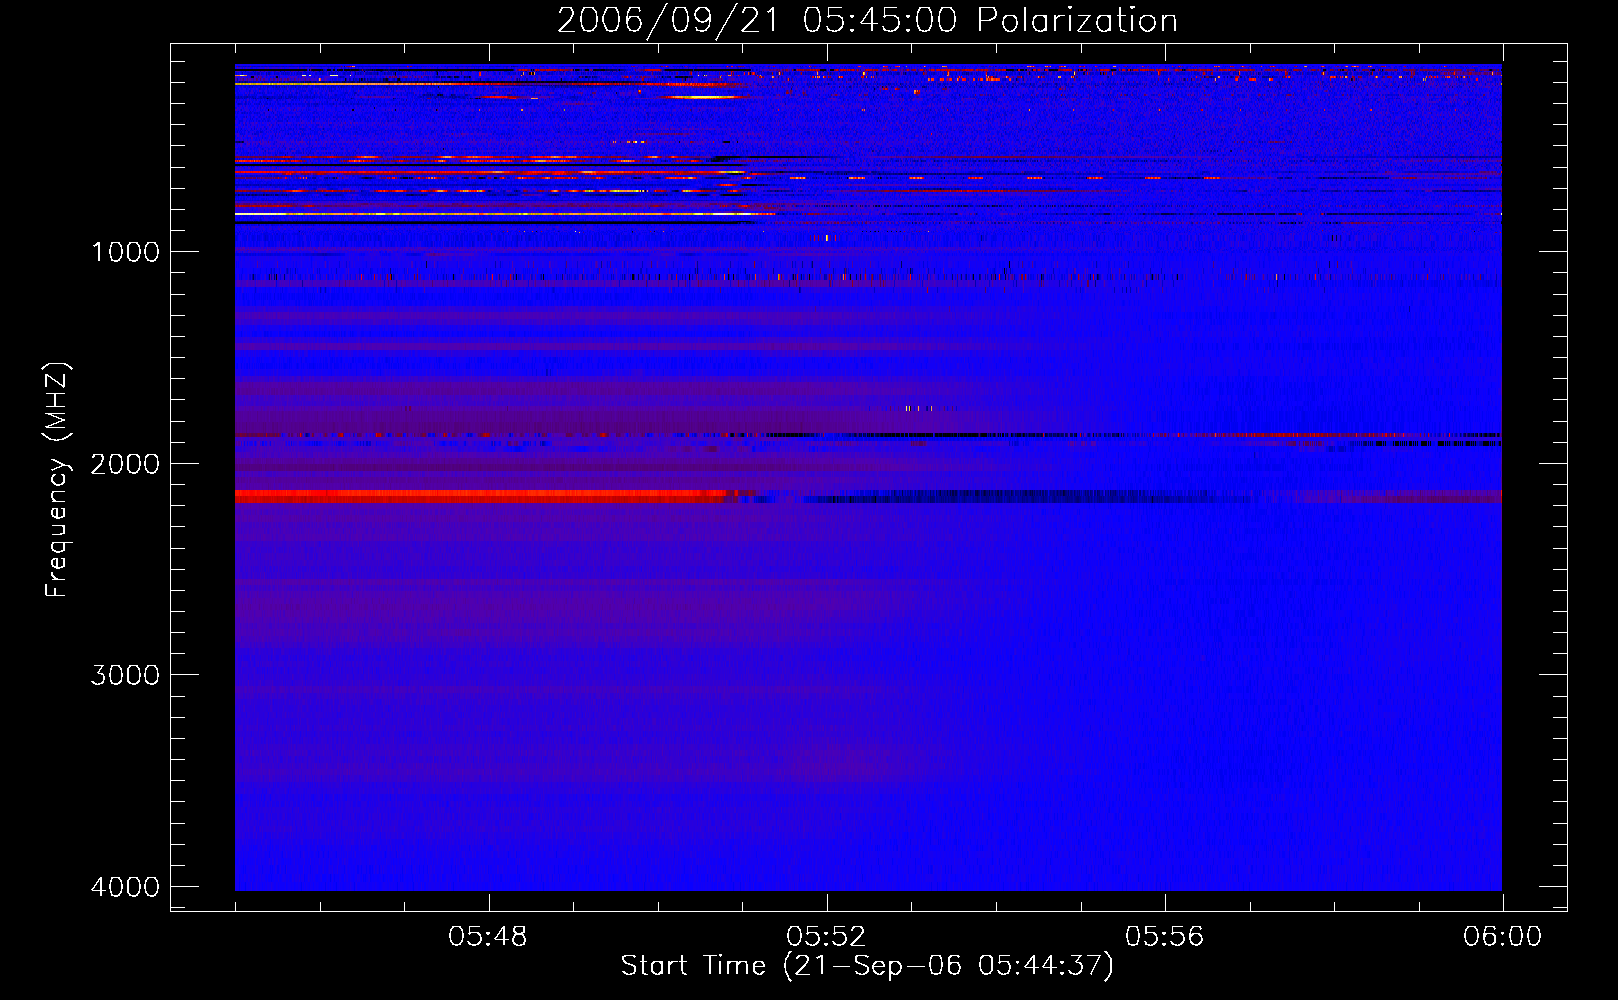Click the 2000 frequency tick label
The width and height of the screenshot is (1618, 1000).
coord(125,464)
